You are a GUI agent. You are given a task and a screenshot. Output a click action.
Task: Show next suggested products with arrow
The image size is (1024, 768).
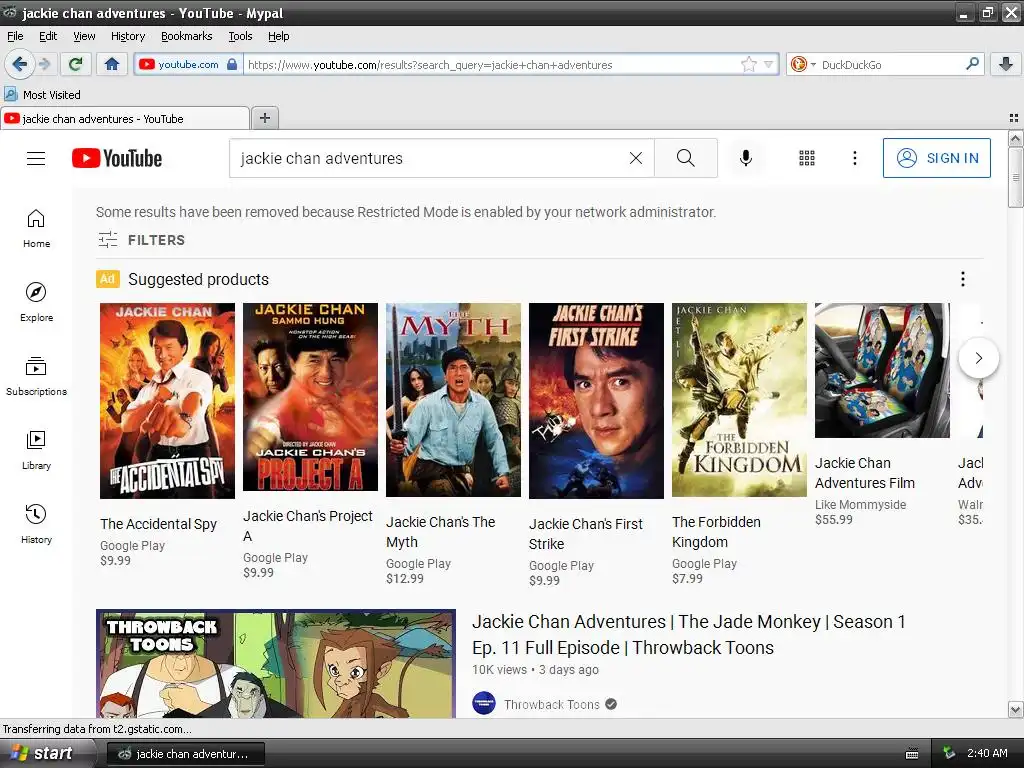pyautogui.click(x=978, y=358)
